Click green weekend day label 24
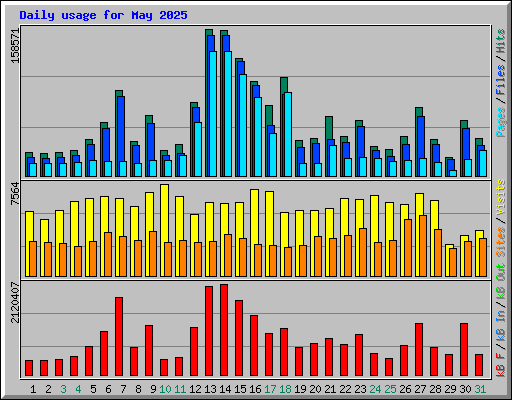This screenshot has height=400, width=512. (x=375, y=389)
